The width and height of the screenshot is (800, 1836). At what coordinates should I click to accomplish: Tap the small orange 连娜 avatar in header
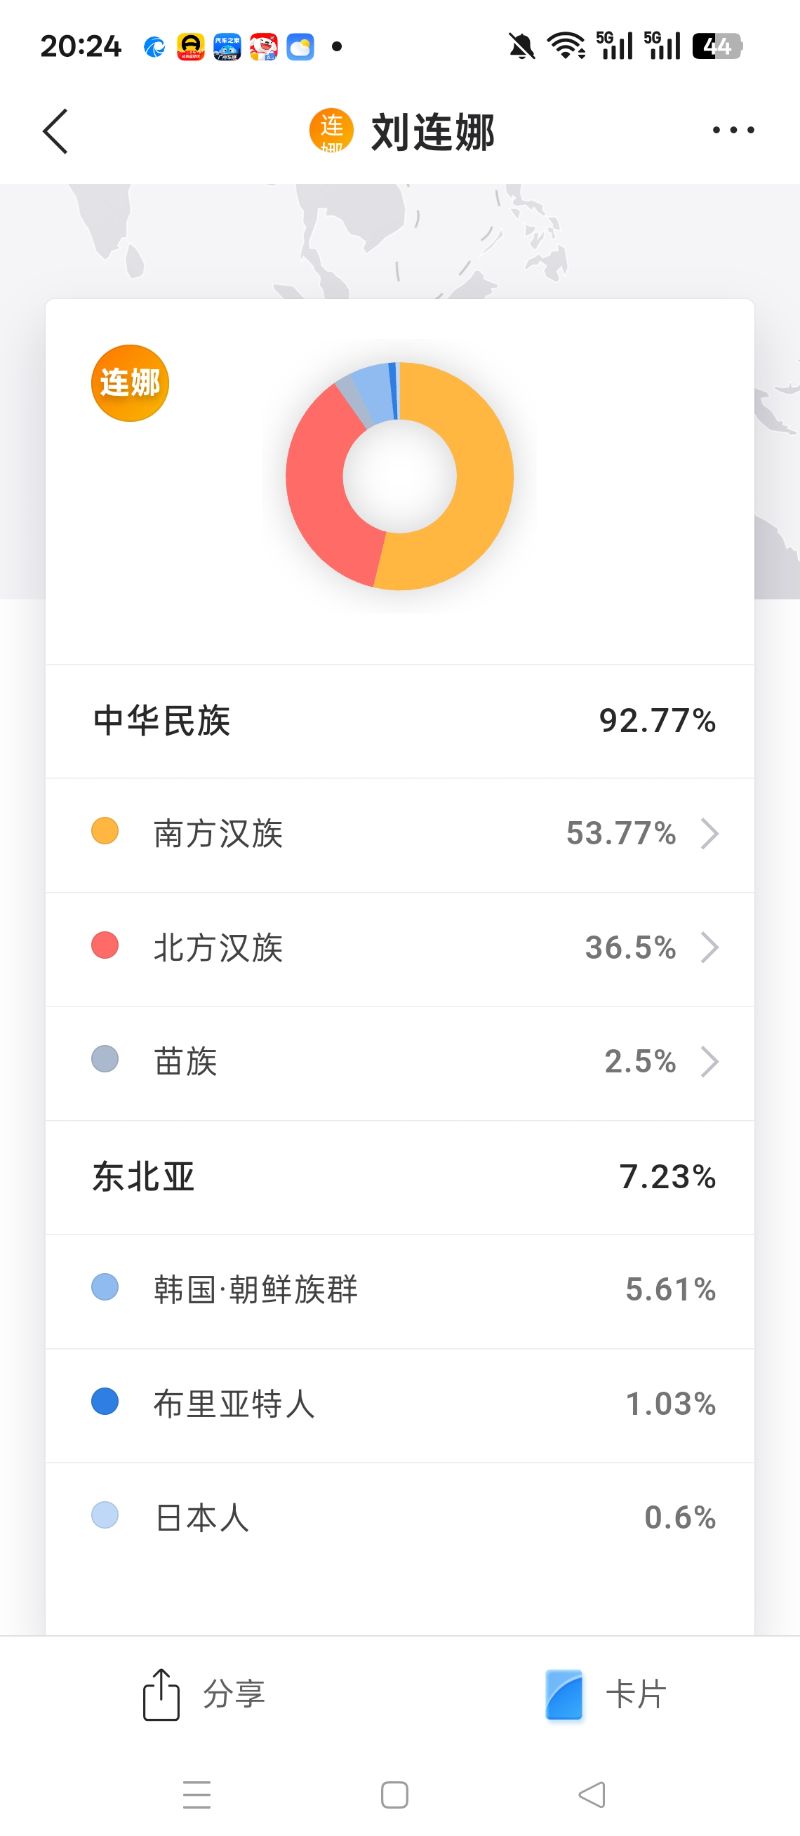[331, 131]
